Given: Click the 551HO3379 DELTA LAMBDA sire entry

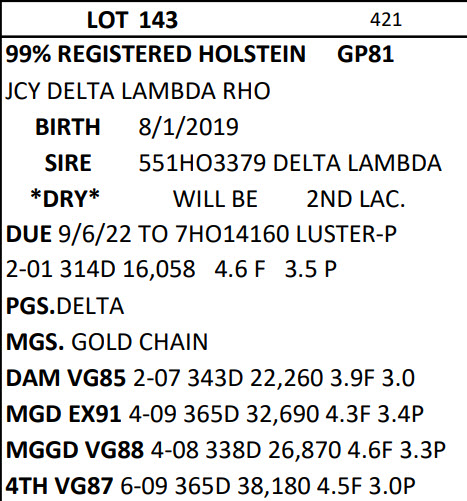Looking at the screenshot, I should coord(290,163).
